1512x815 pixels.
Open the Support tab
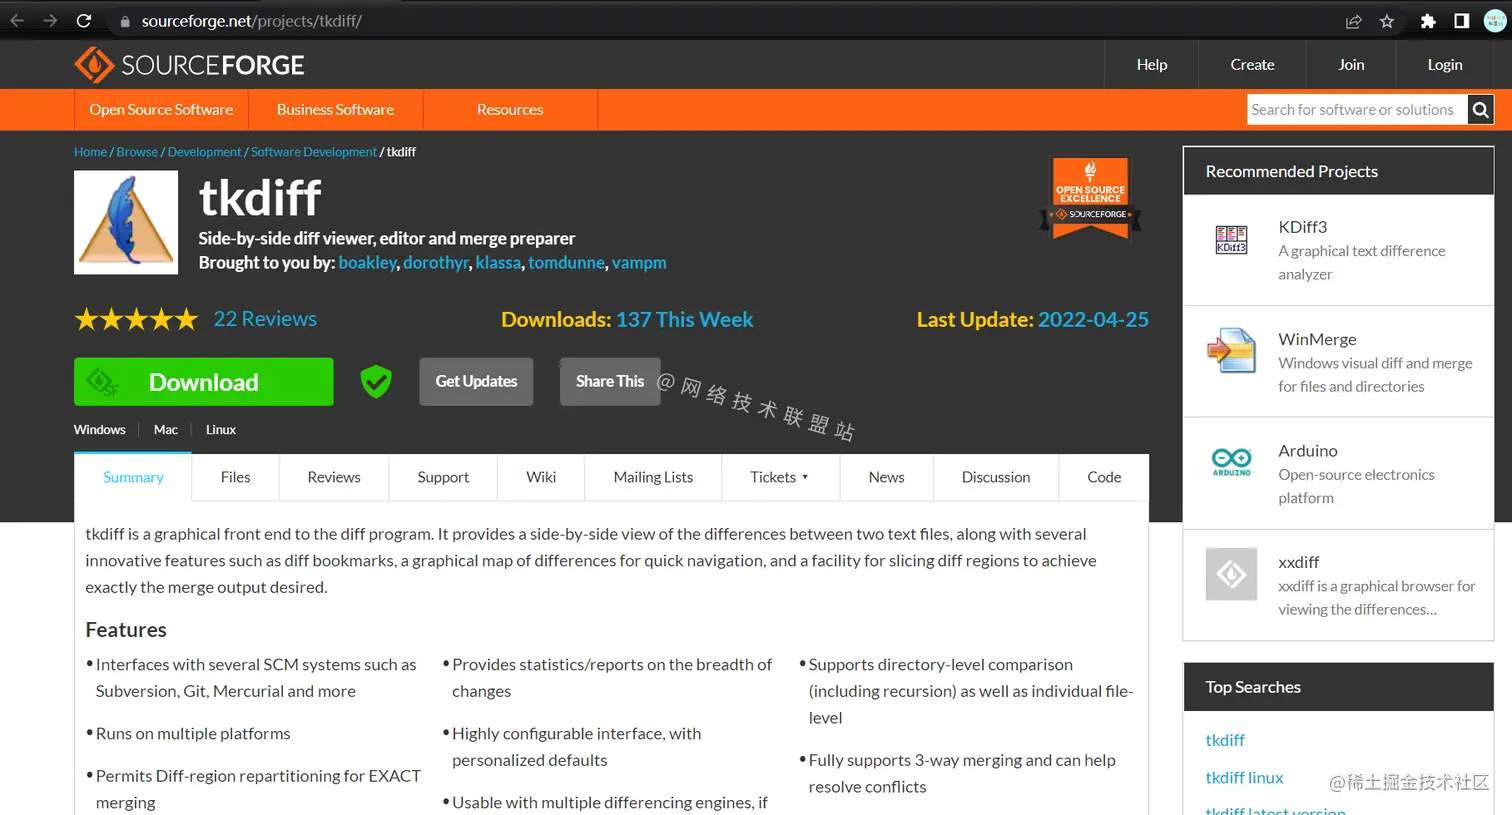(x=443, y=478)
